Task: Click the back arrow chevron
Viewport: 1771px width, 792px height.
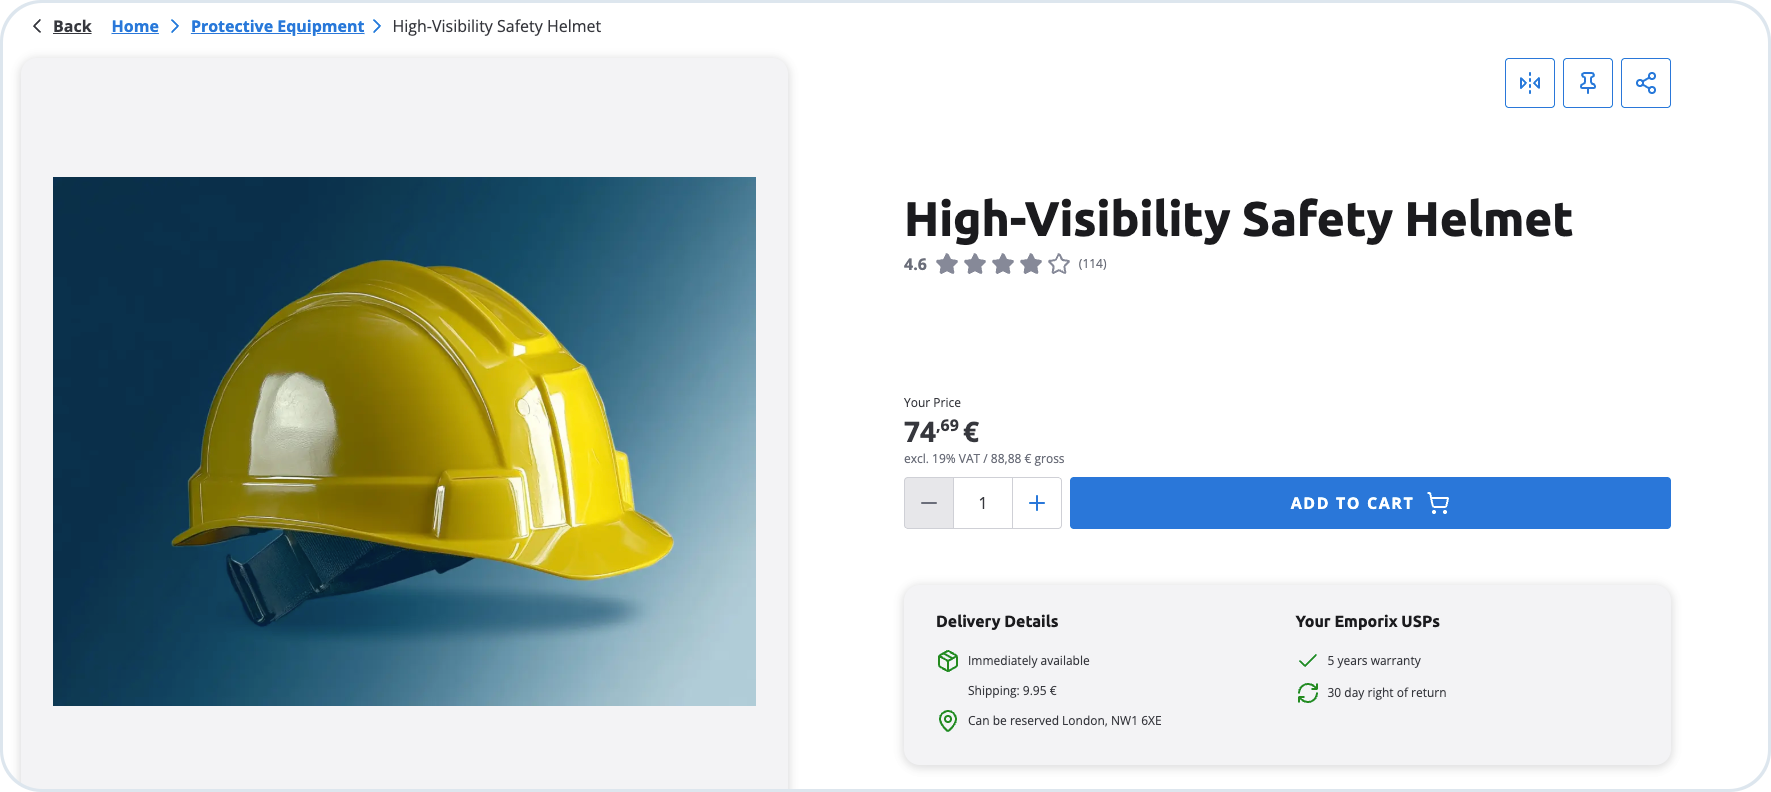Action: 37,26
